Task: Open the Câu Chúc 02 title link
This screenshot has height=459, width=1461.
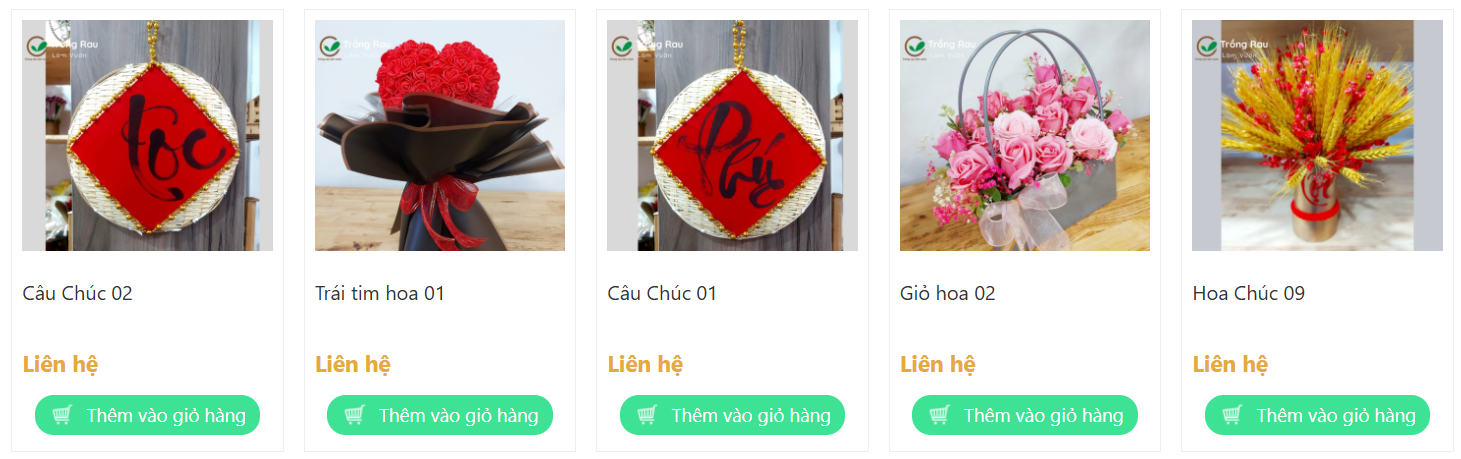Action: pyautogui.click(x=77, y=293)
